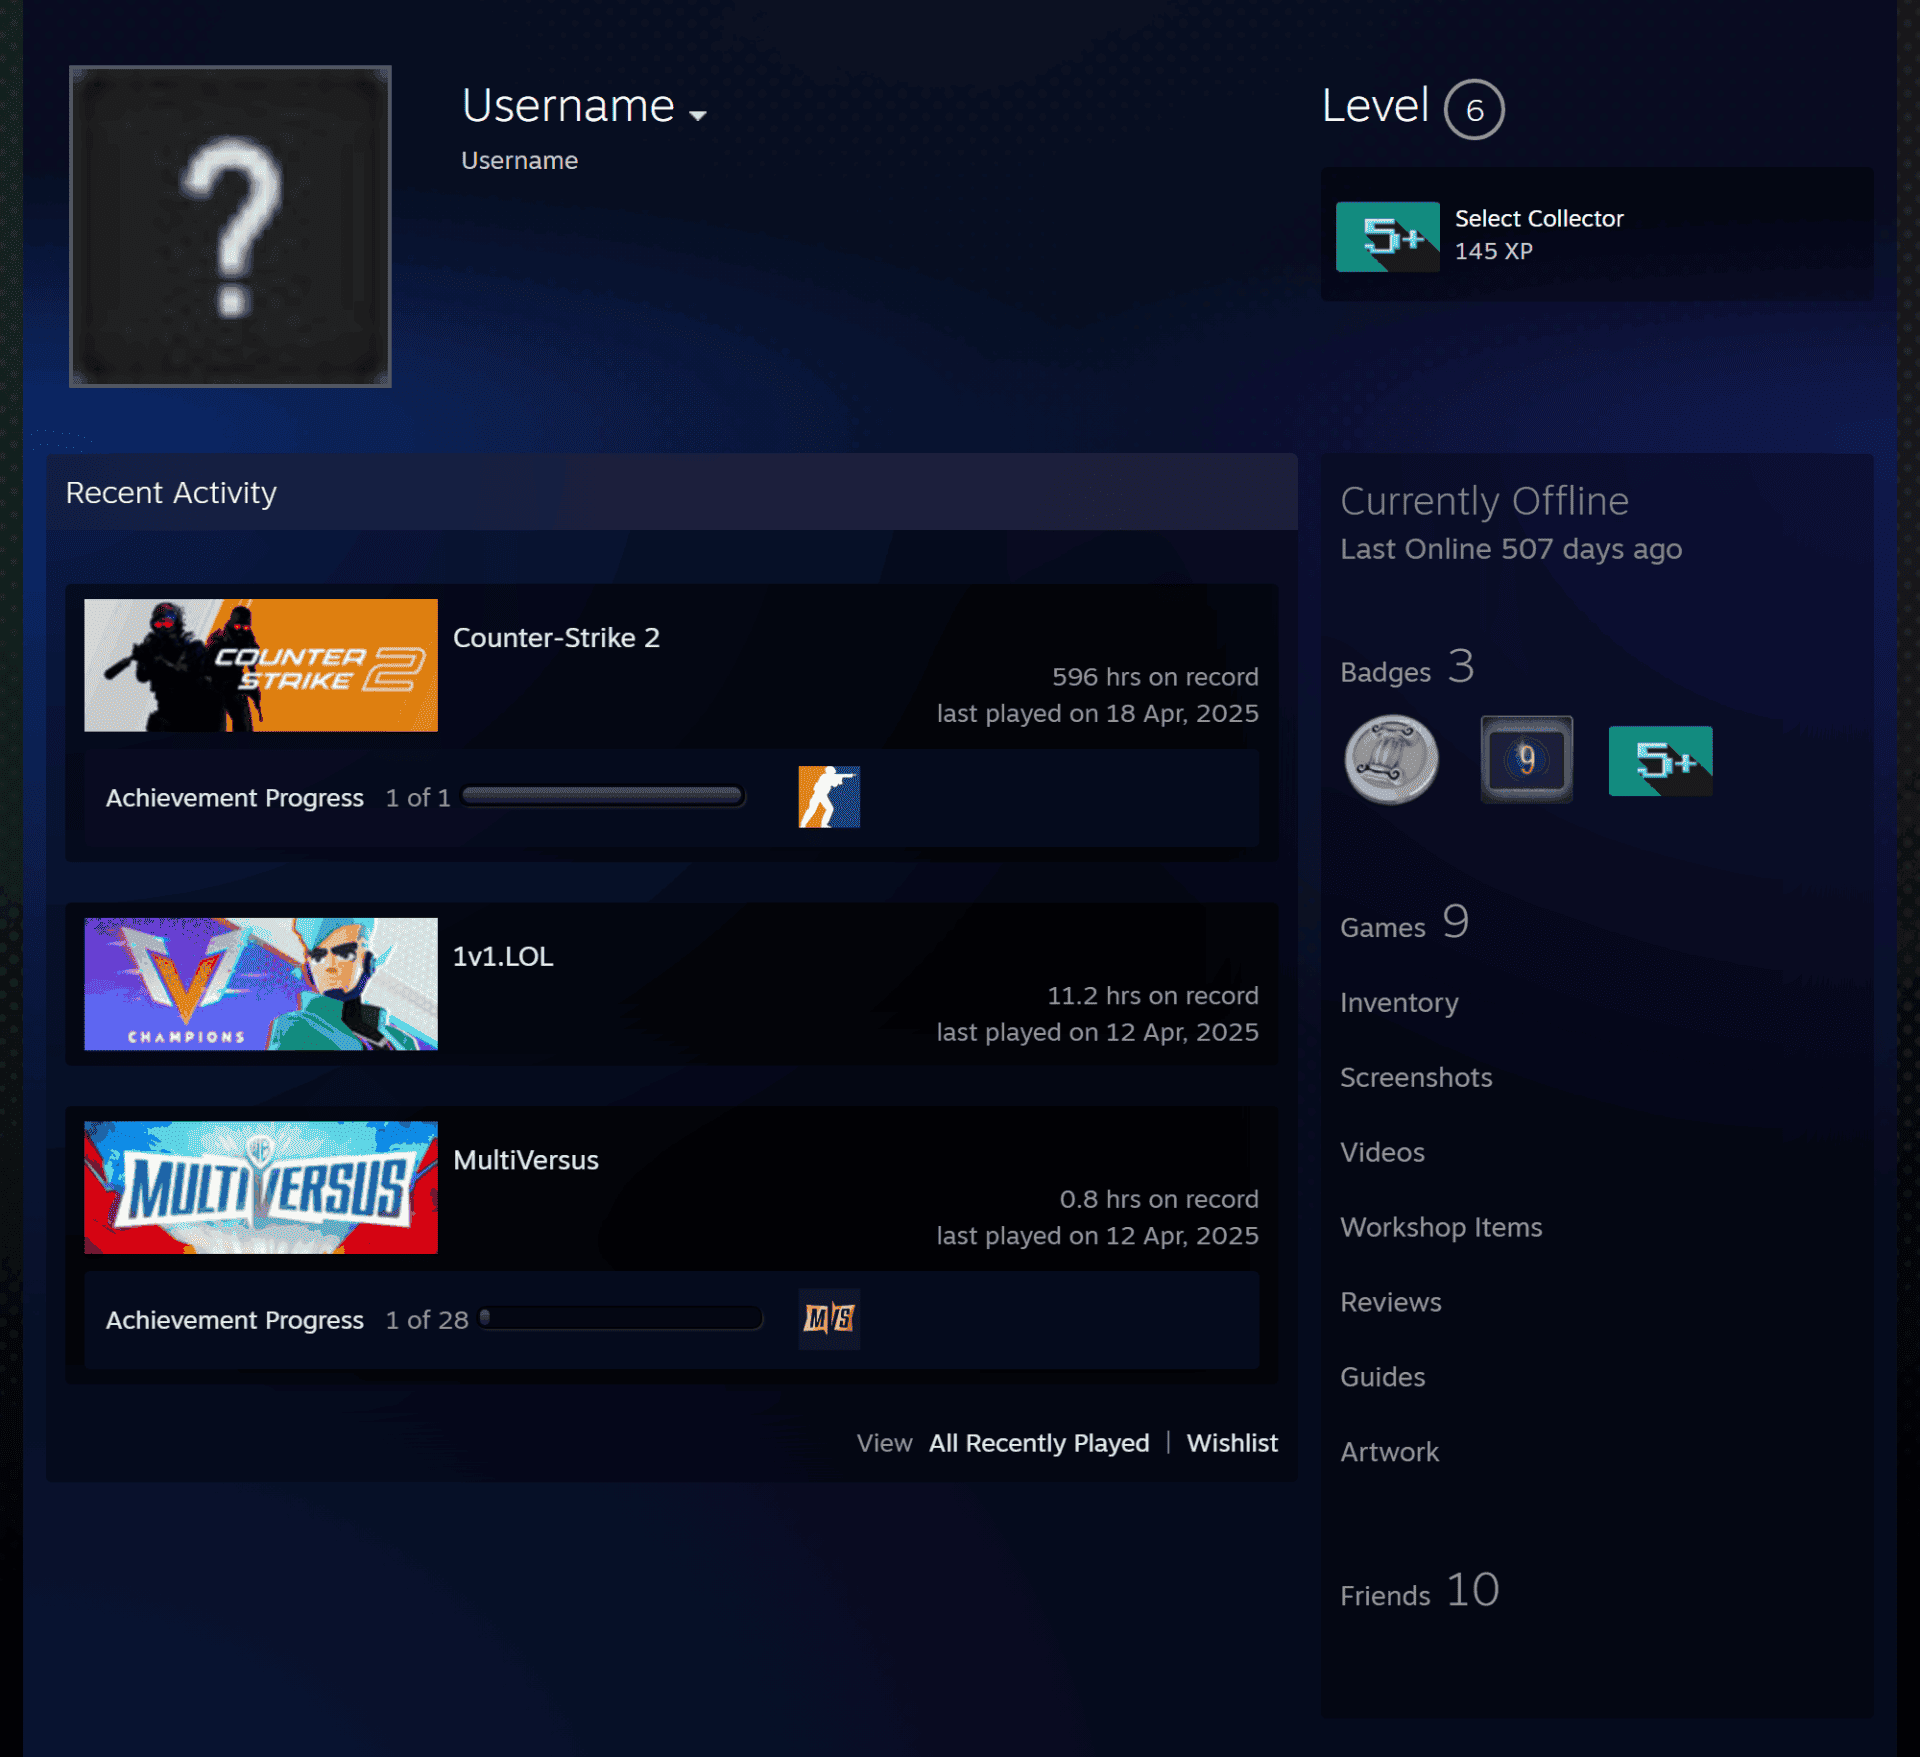1920x1757 pixels.
Task: Open the Screenshots link
Action: (1416, 1077)
